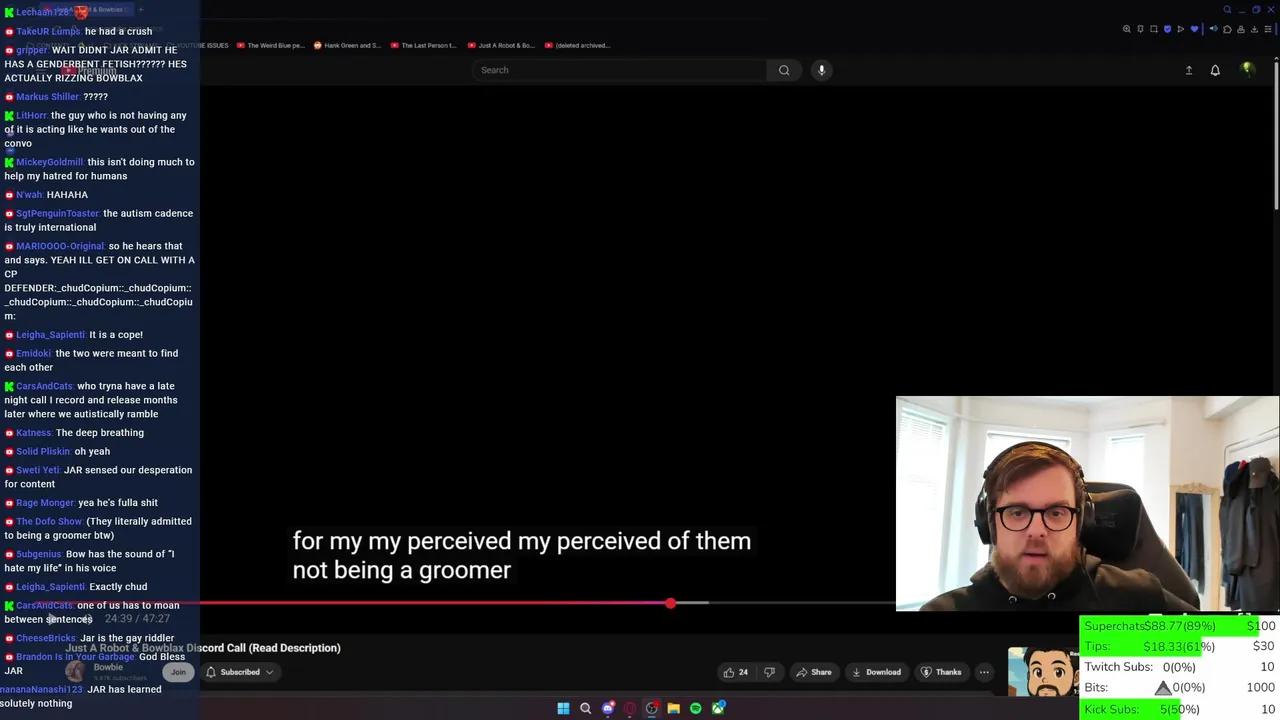Open the YouTube create/upload icon
Viewport: 1280px width, 720px height.
(1189, 70)
